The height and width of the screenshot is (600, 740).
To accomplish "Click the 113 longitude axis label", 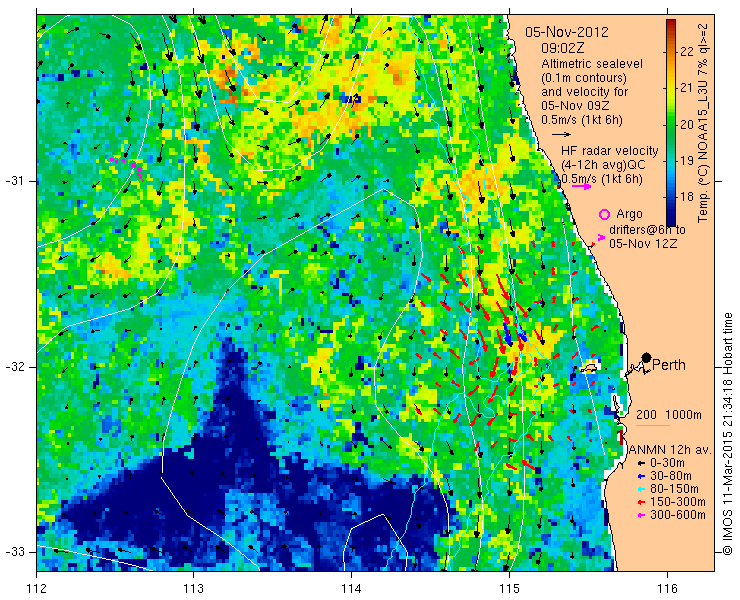I will (193, 589).
